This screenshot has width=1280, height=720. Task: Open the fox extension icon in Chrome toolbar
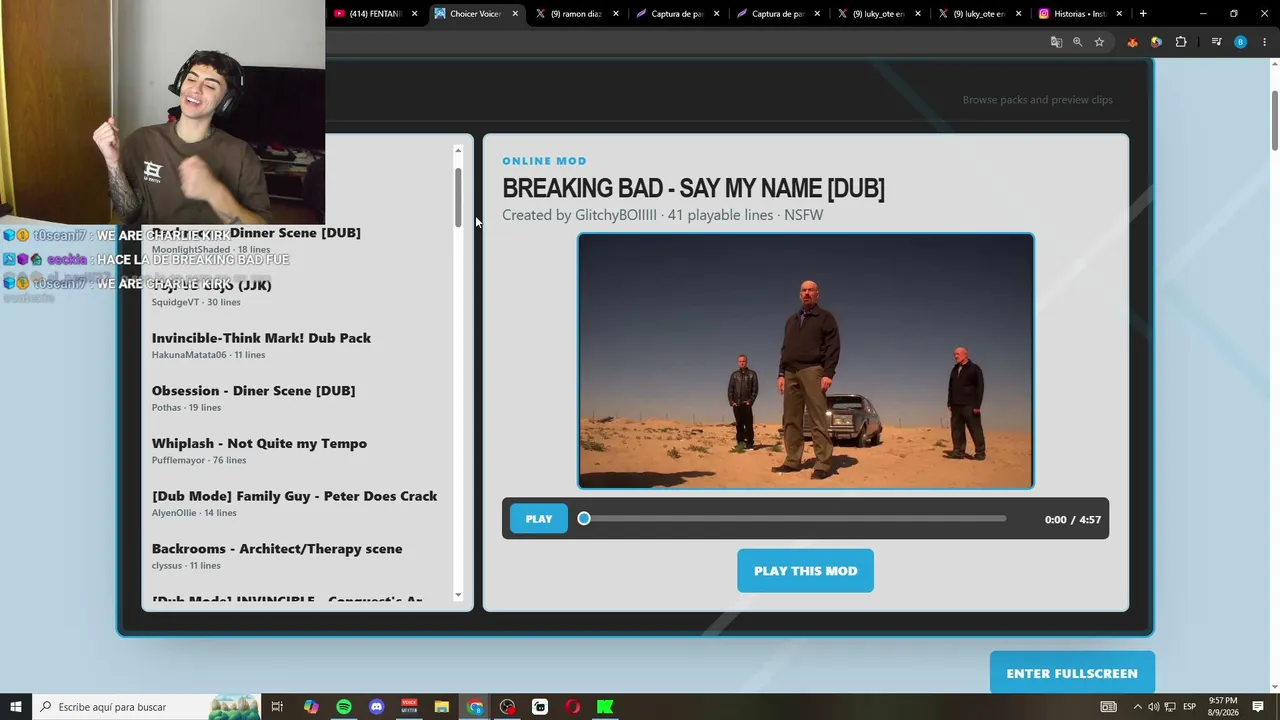coord(1132,42)
